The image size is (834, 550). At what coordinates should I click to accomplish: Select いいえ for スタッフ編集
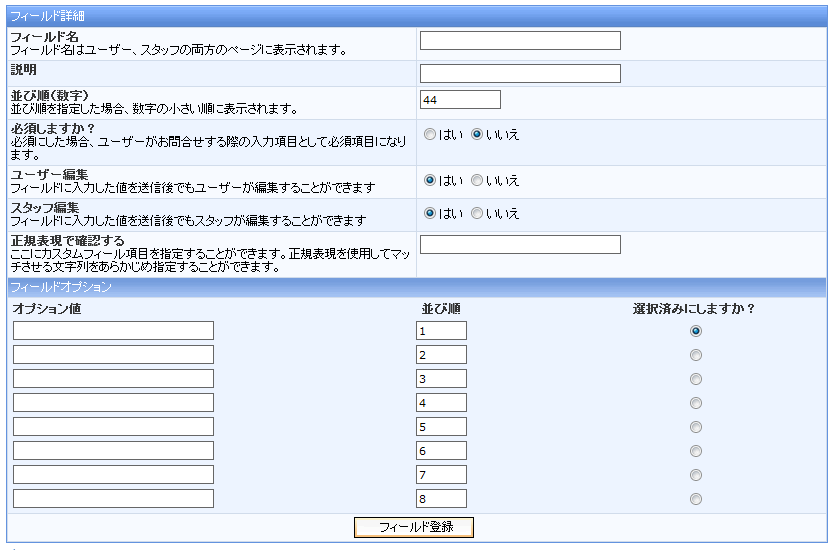[477, 213]
